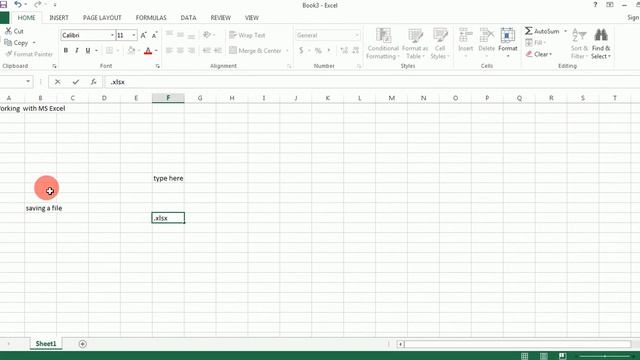Open Sort & Filter menu
The width and height of the screenshot is (640, 360).
click(579, 44)
